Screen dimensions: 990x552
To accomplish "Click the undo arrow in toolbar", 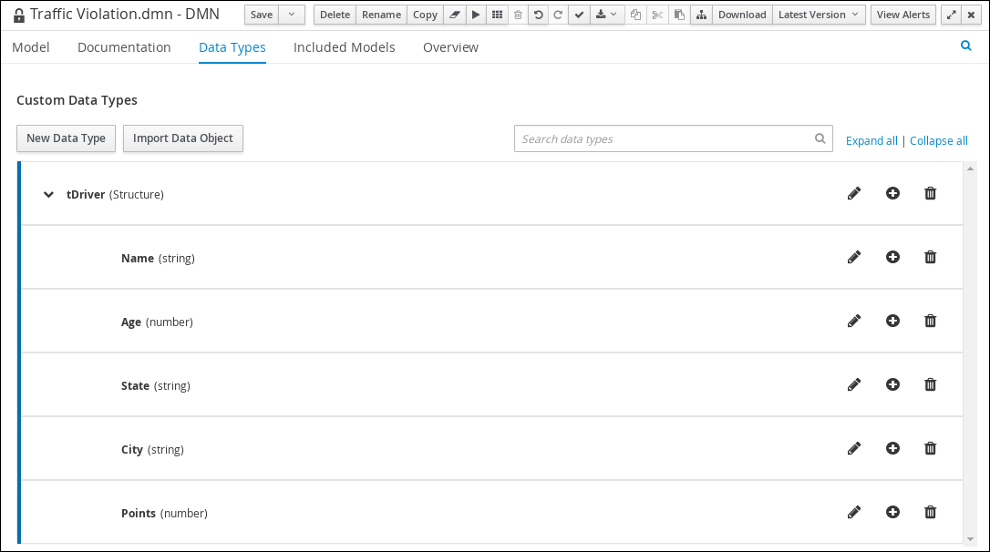I will [538, 15].
